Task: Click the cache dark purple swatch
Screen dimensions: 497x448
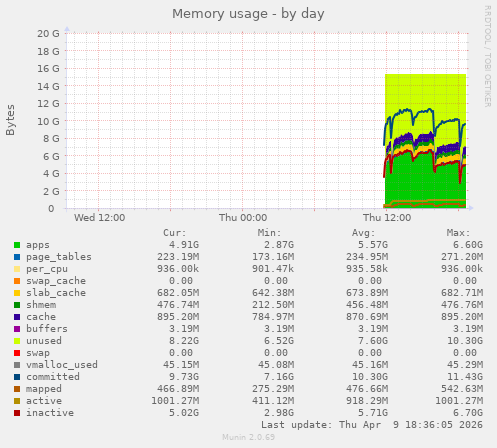Action: coord(17,317)
